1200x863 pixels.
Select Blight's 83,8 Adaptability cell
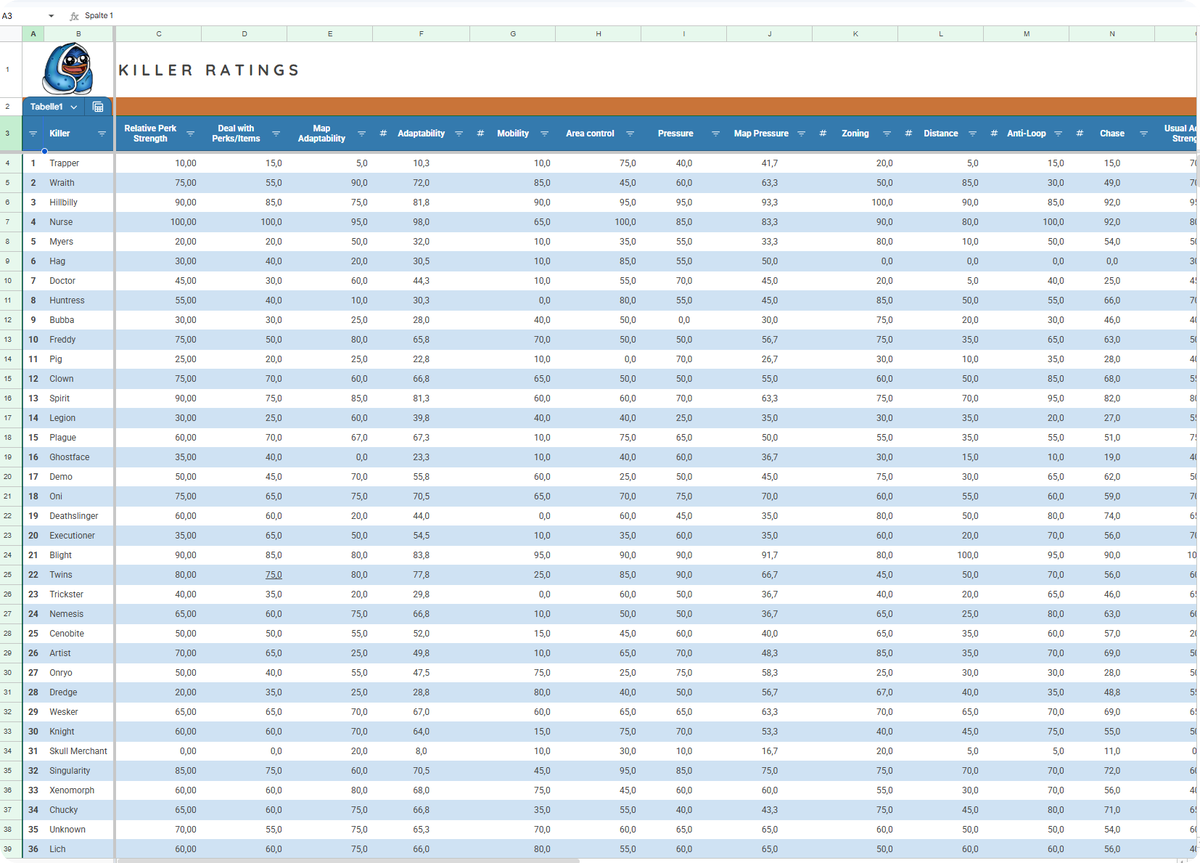coord(421,555)
